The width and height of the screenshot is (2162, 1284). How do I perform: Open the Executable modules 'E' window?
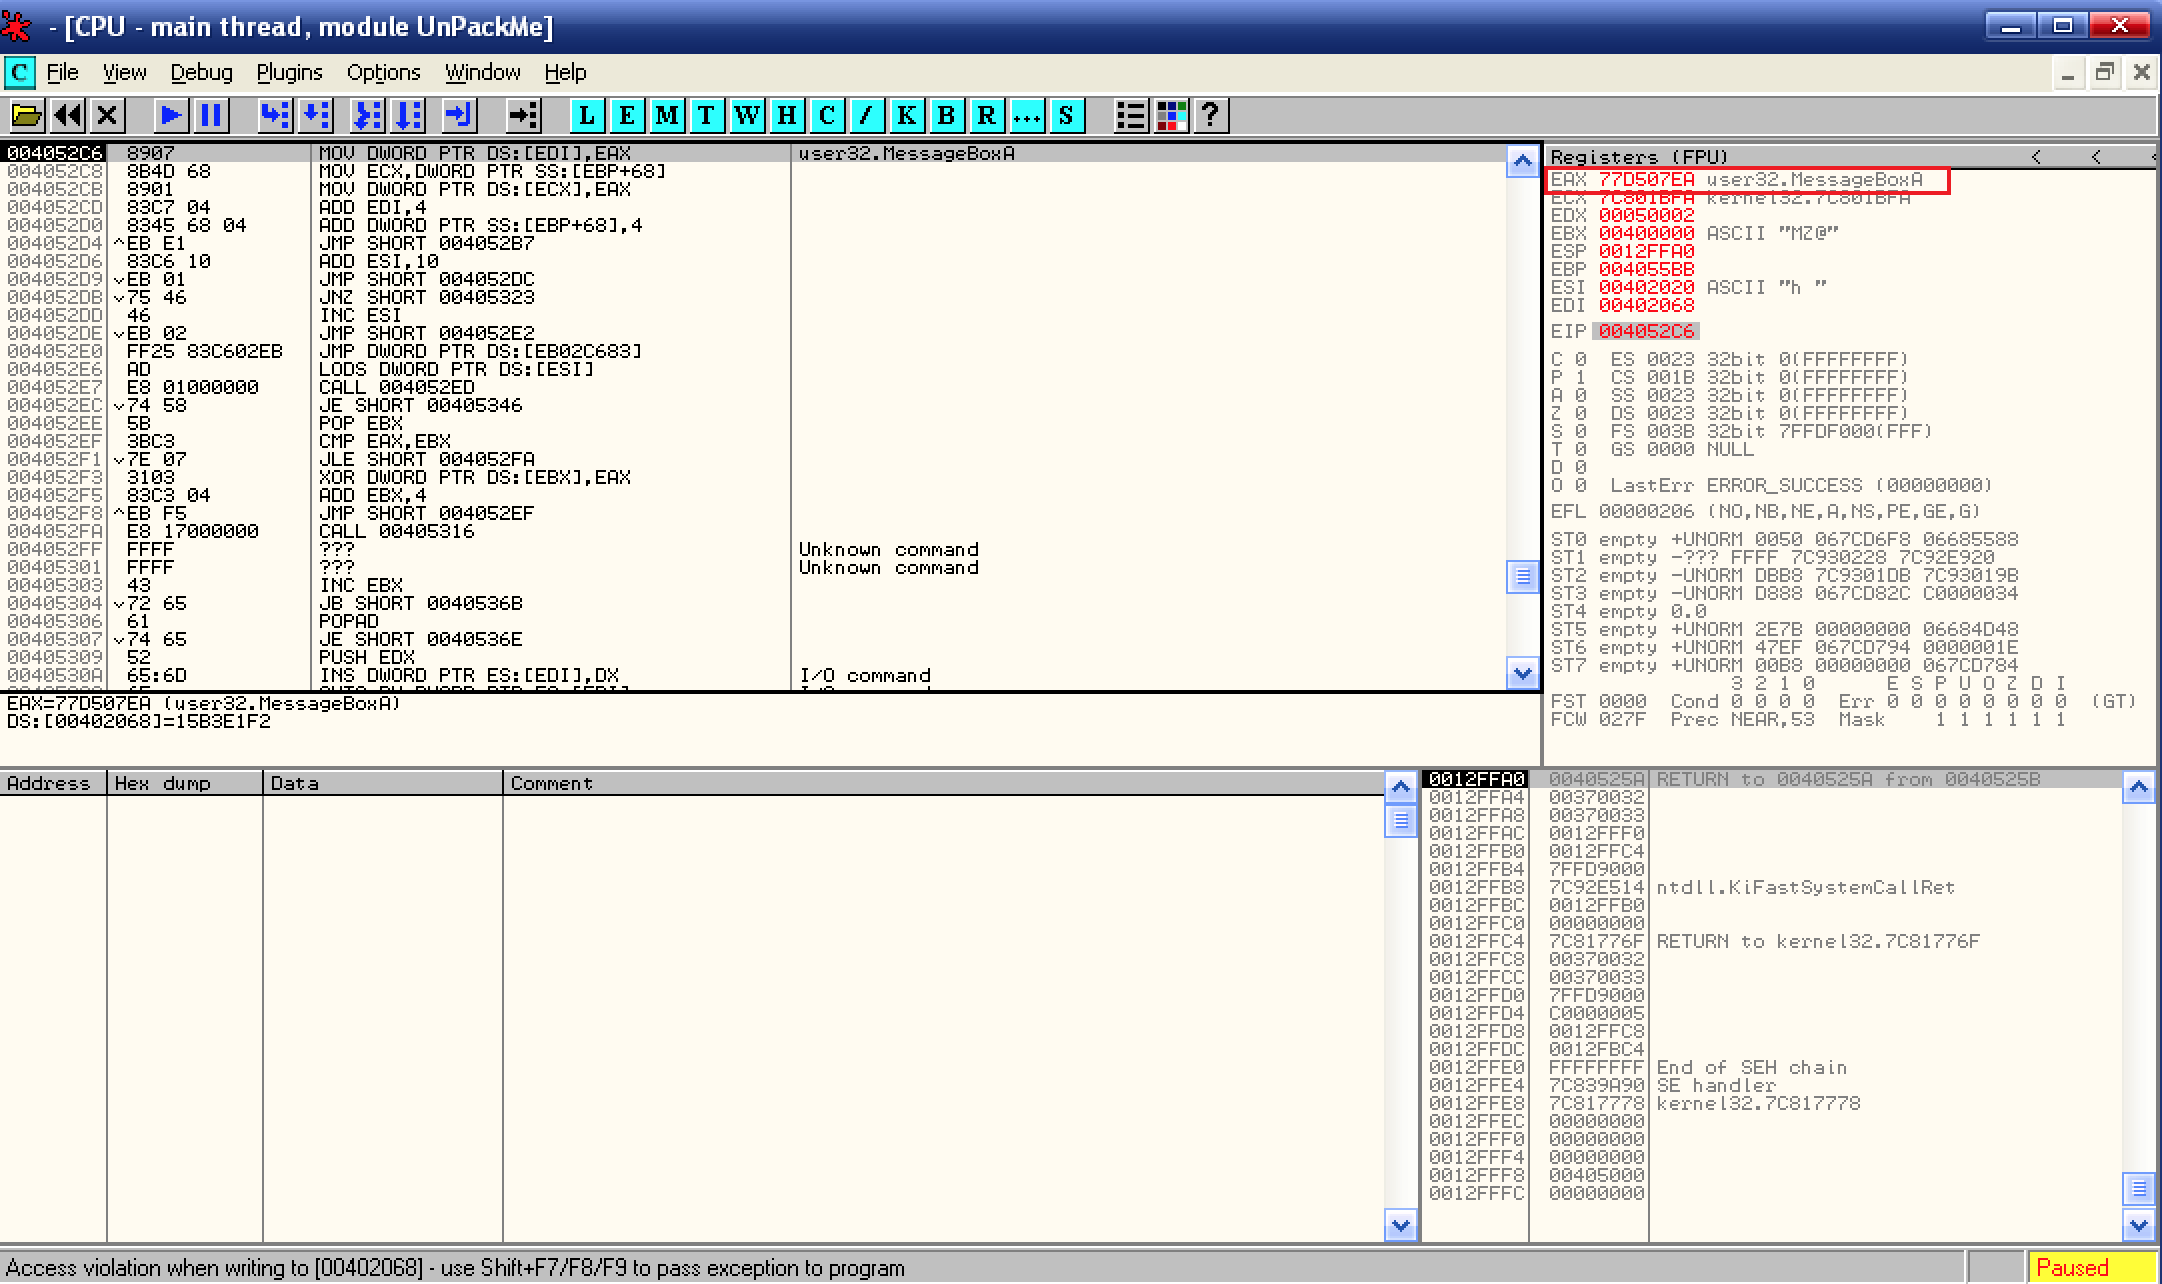tap(626, 116)
